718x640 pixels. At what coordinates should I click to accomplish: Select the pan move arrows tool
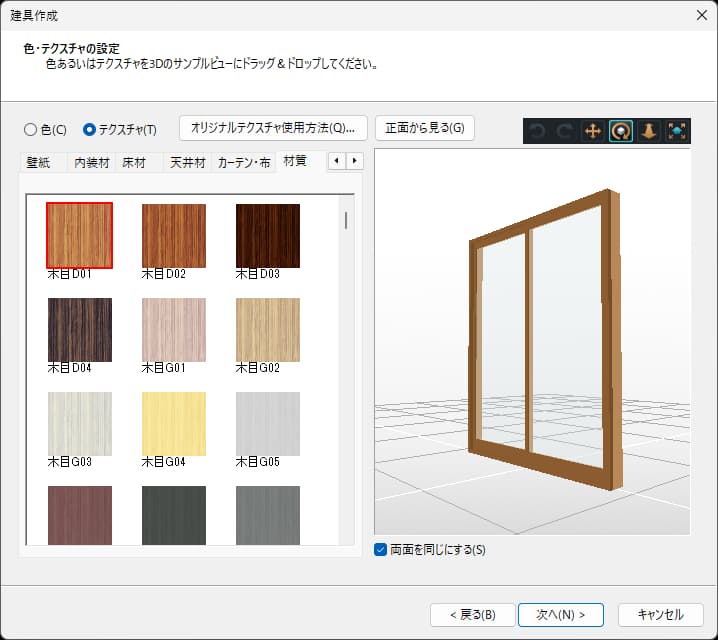pyautogui.click(x=593, y=131)
